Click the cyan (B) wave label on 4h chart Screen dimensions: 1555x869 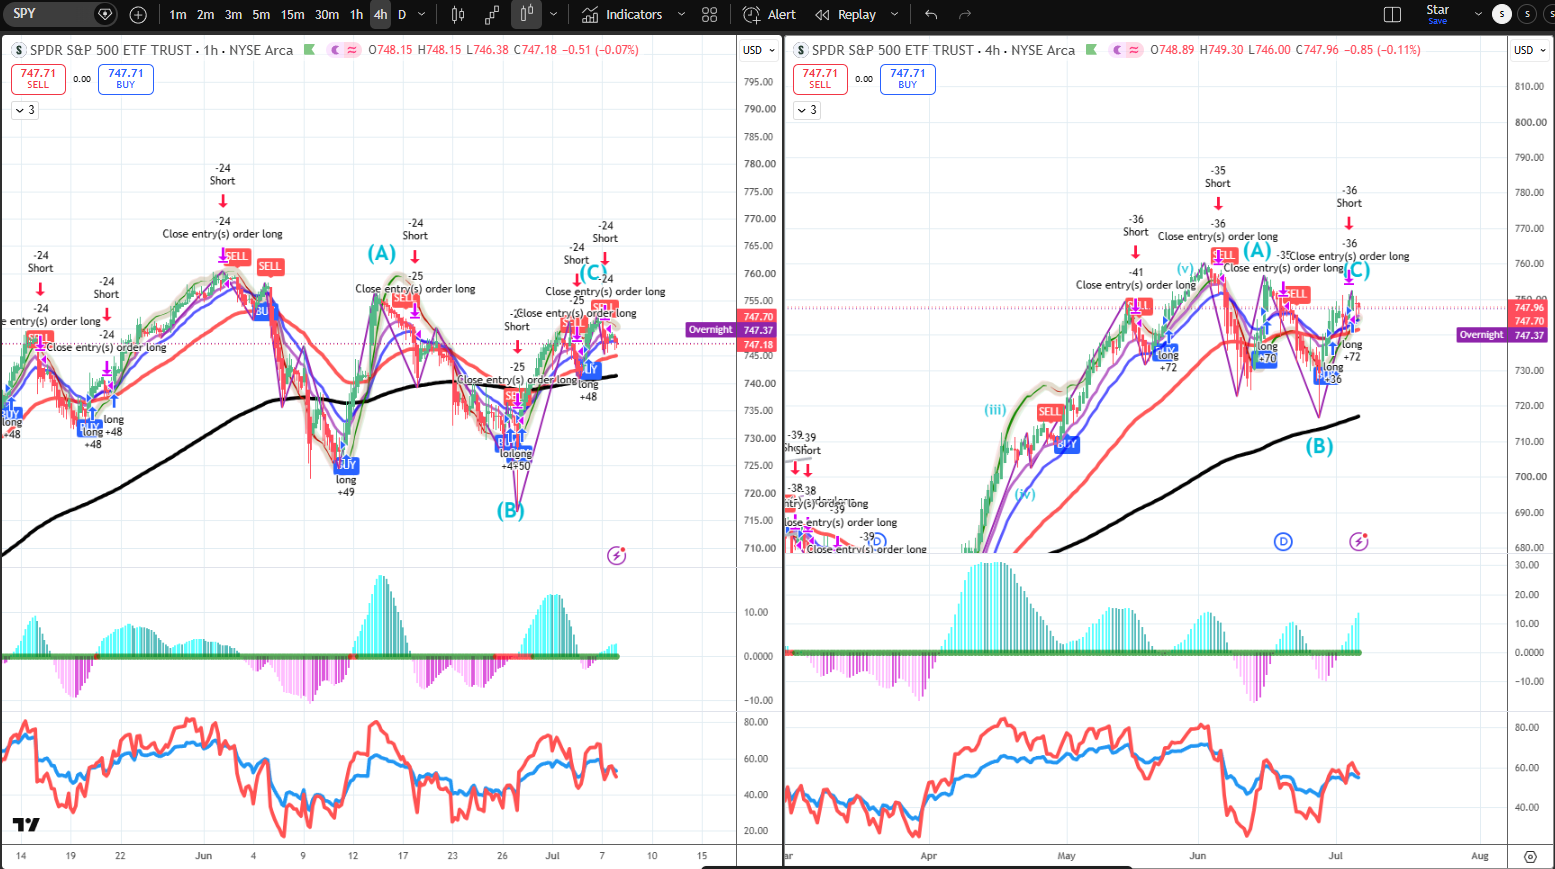[1319, 446]
